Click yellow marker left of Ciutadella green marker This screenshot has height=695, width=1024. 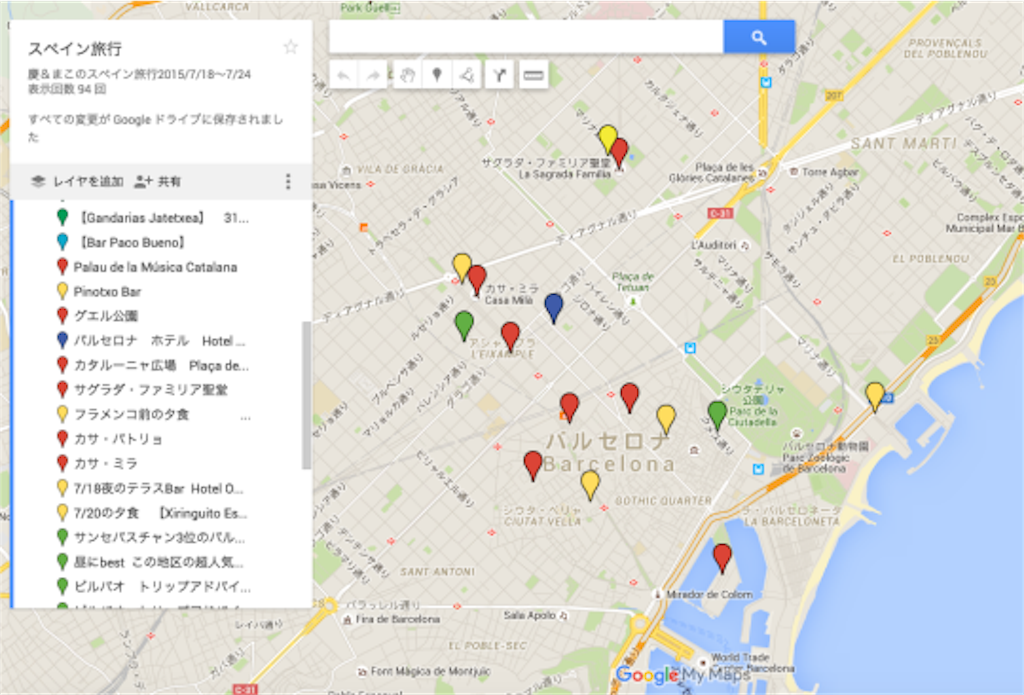coord(666,419)
